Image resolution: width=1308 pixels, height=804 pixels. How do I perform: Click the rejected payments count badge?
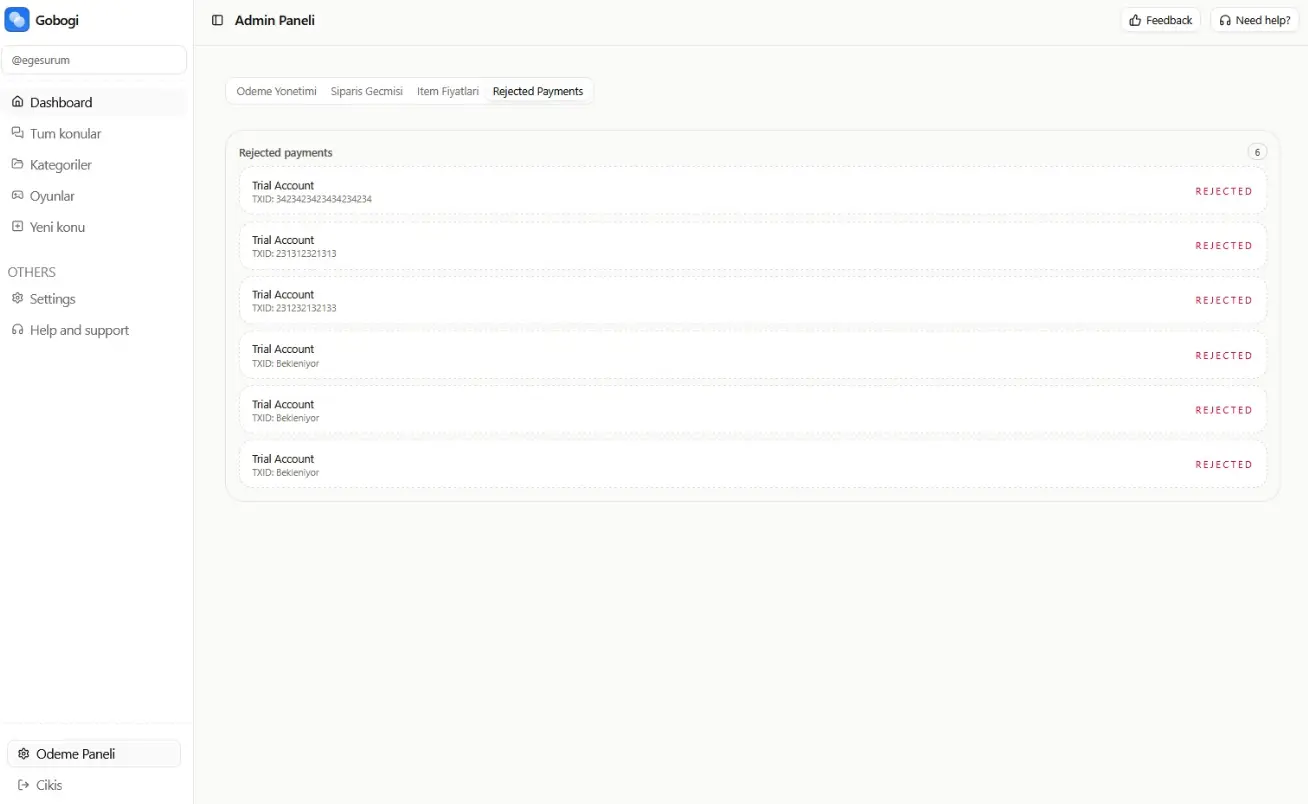[1257, 152]
